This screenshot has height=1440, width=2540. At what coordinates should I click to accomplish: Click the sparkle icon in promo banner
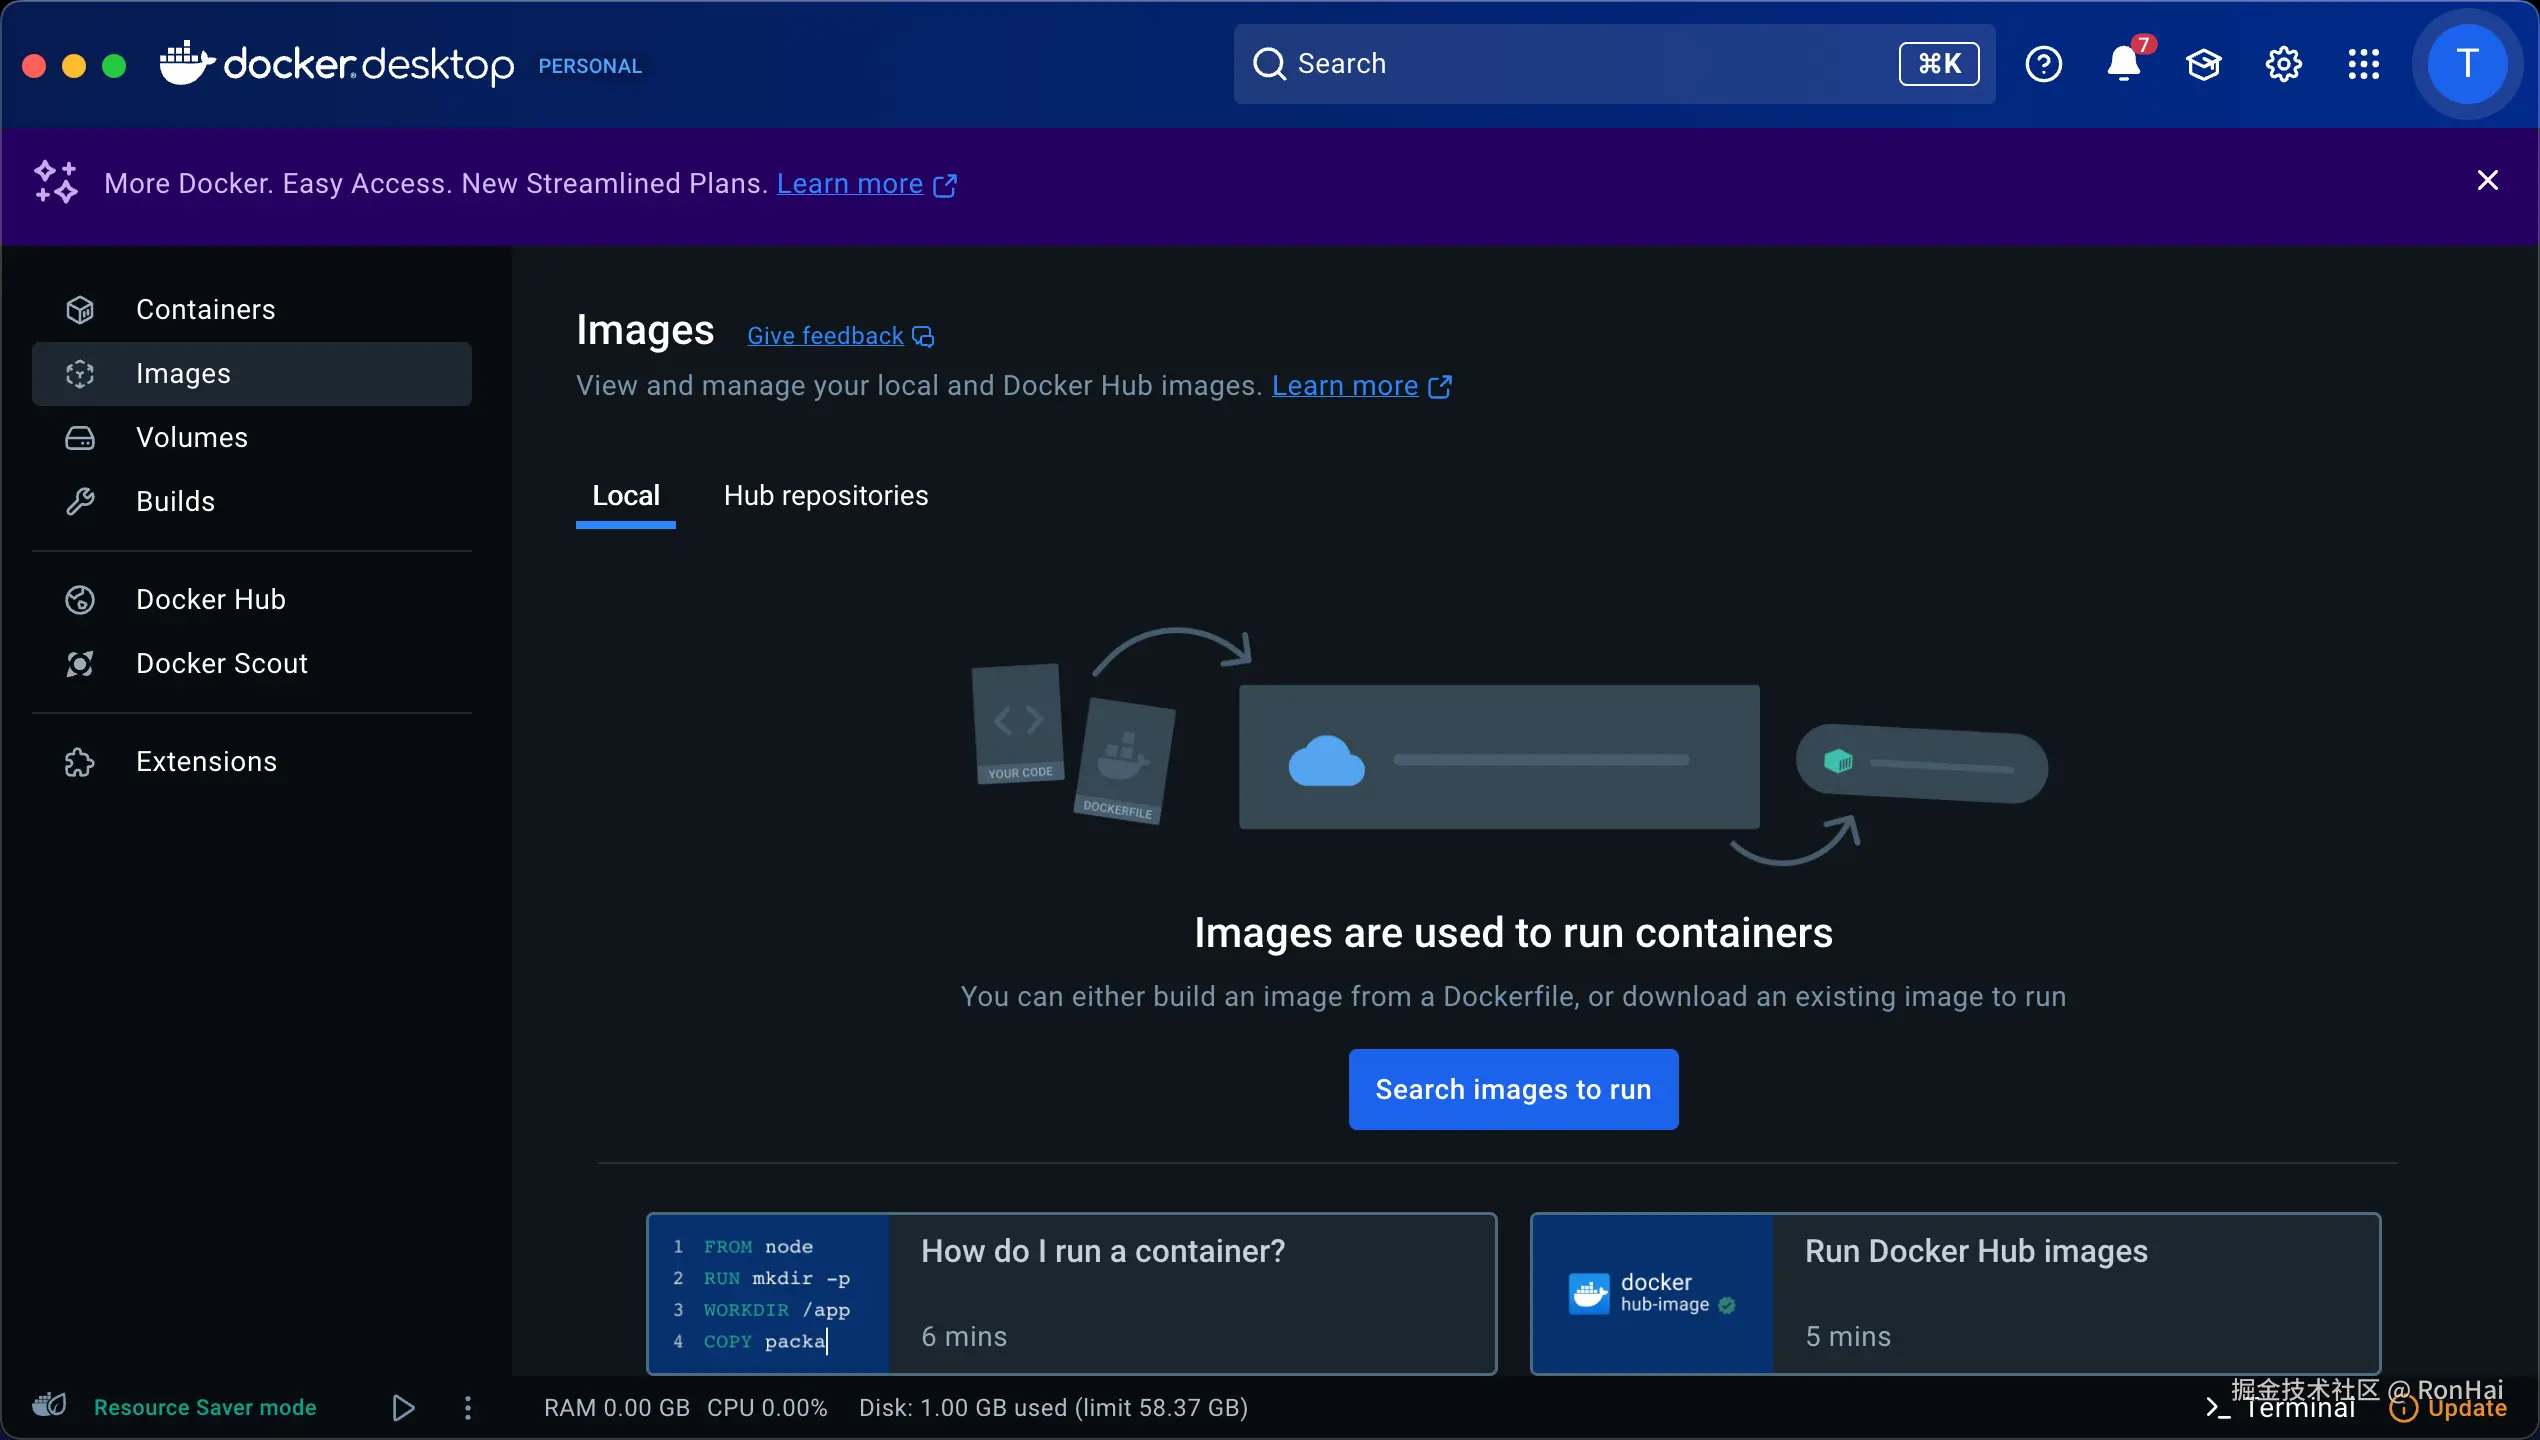click(56, 182)
